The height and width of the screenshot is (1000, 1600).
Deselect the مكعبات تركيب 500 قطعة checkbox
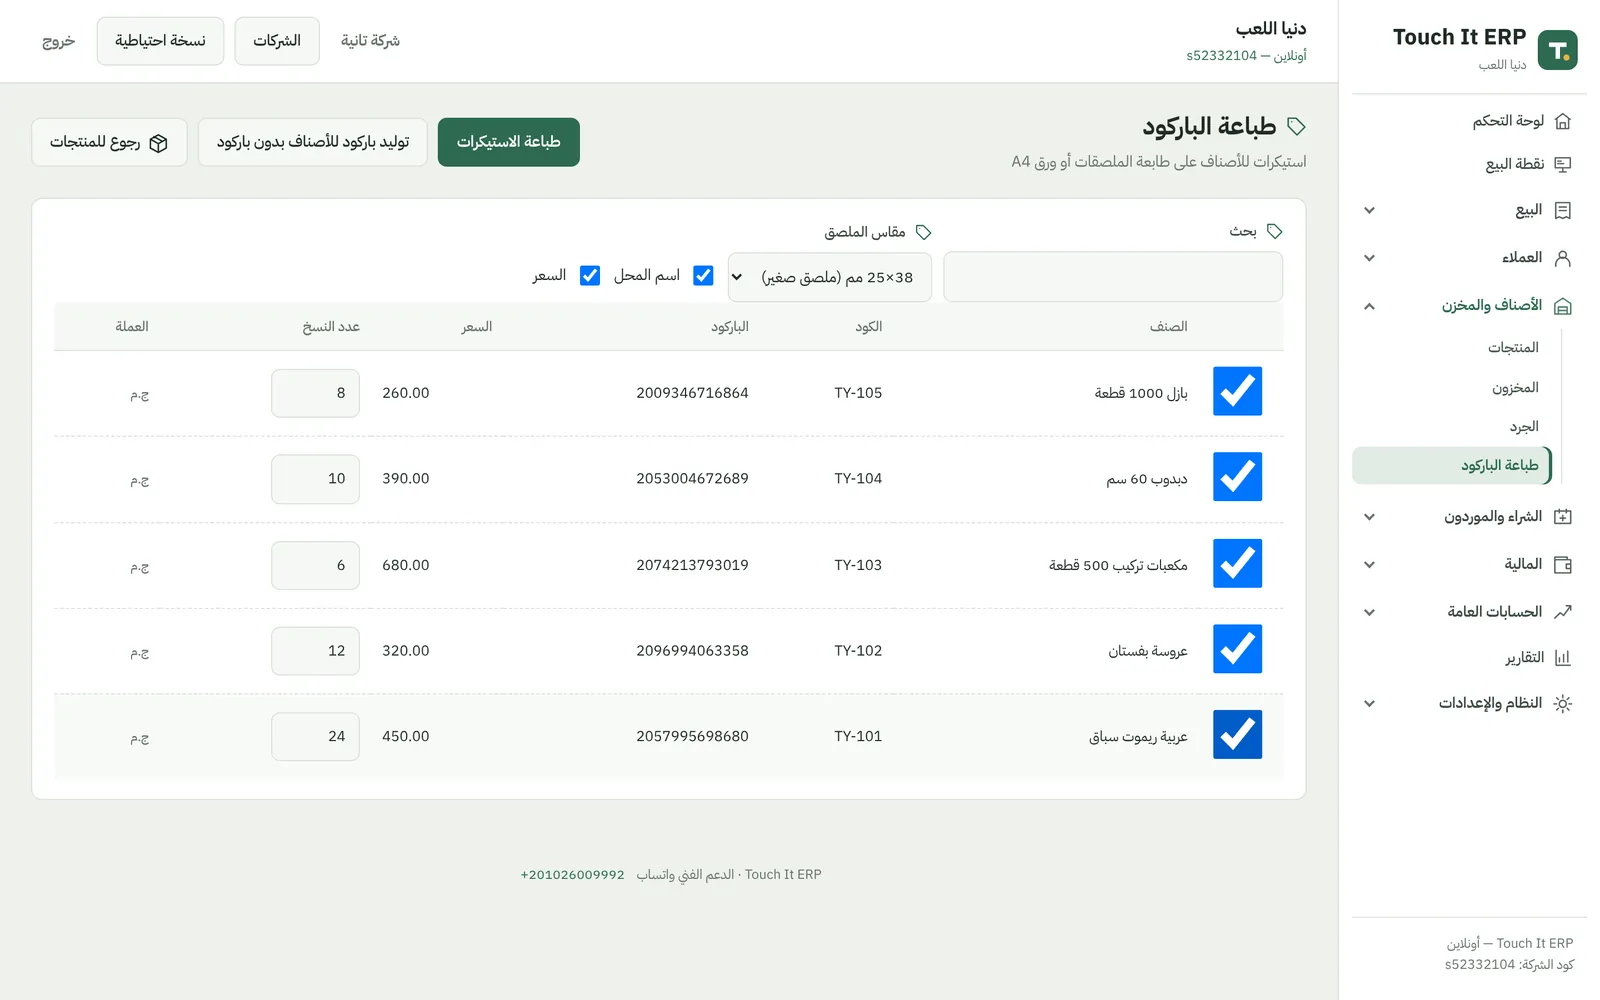pos(1237,563)
